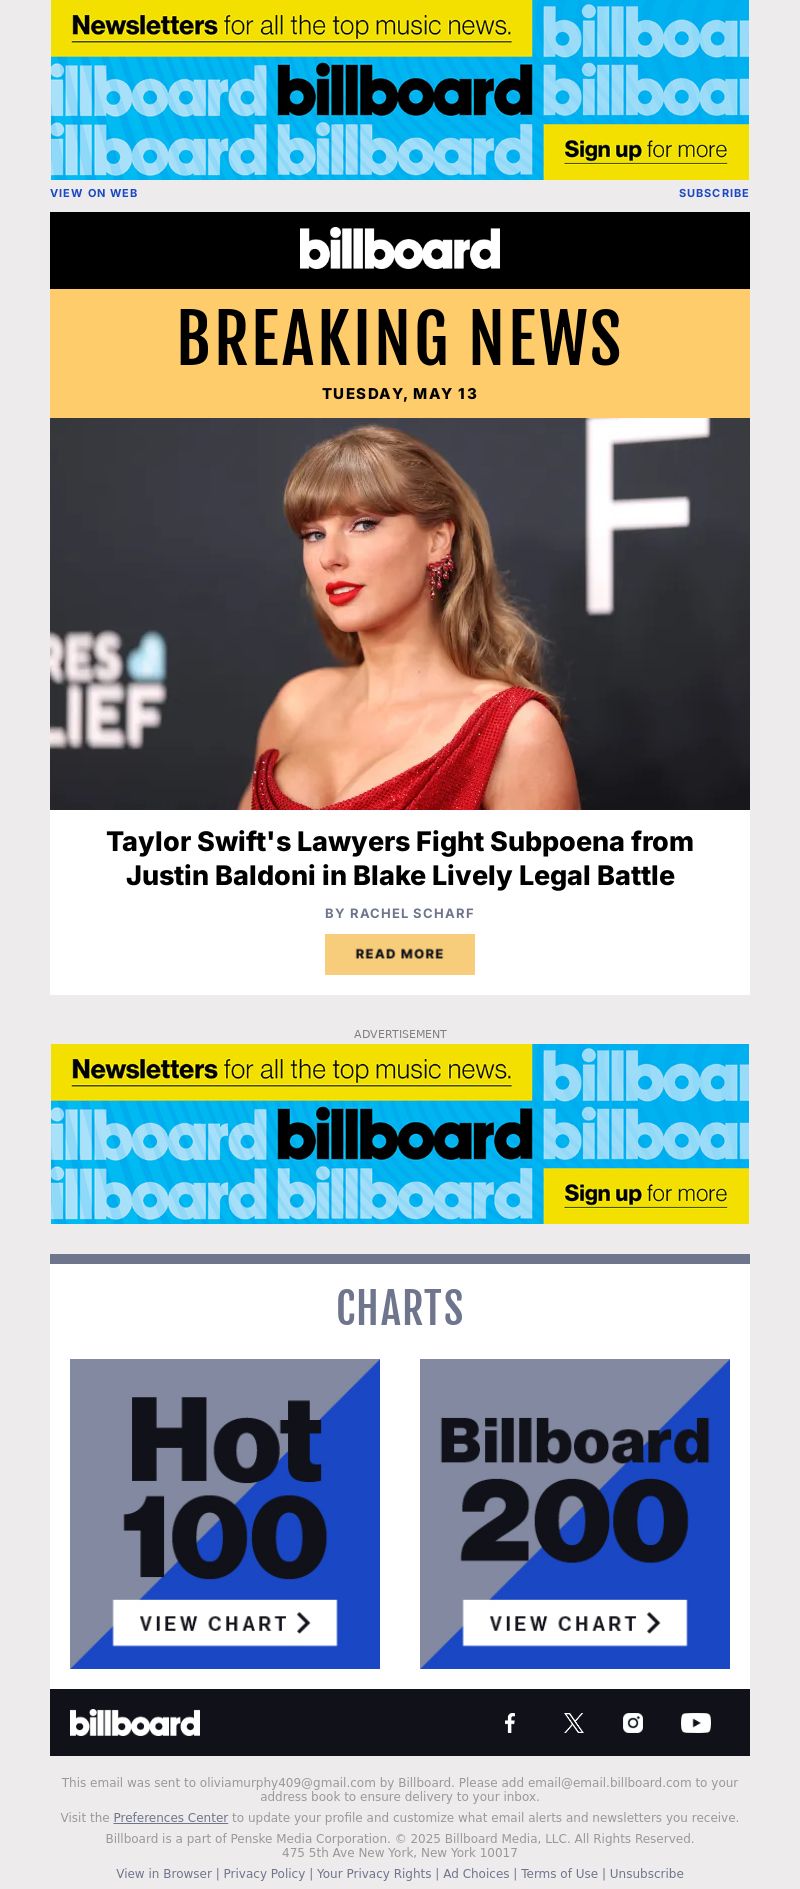
Task: Click the footer Billboard logo
Action: pos(135,1722)
